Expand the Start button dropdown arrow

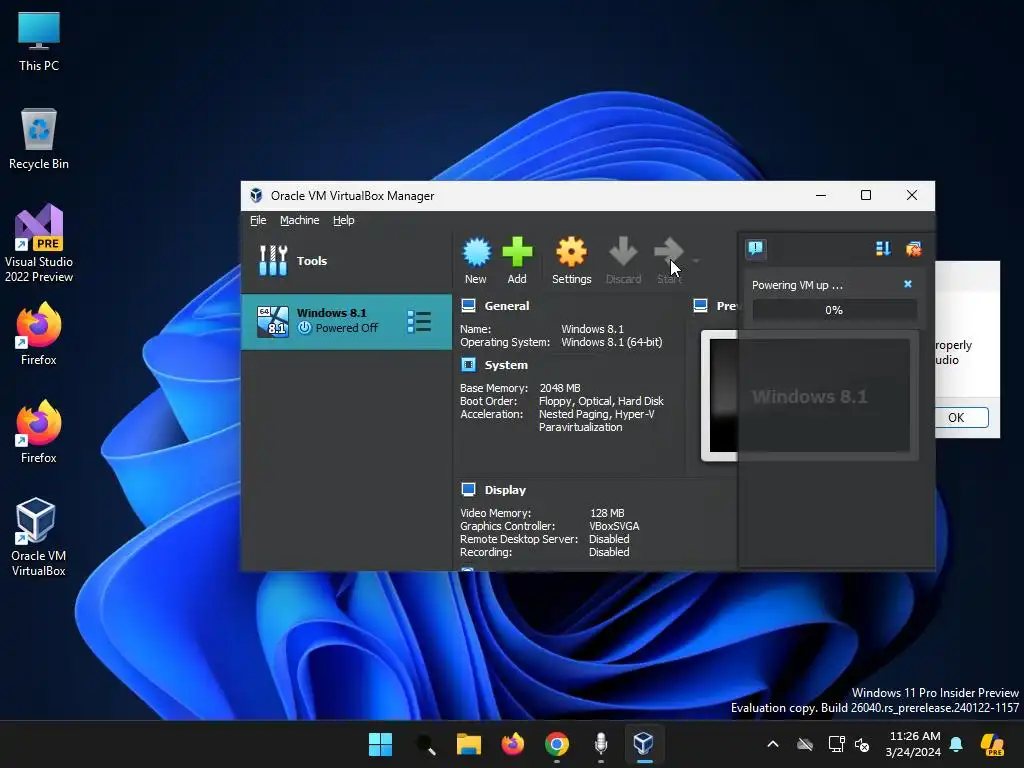coord(696,261)
